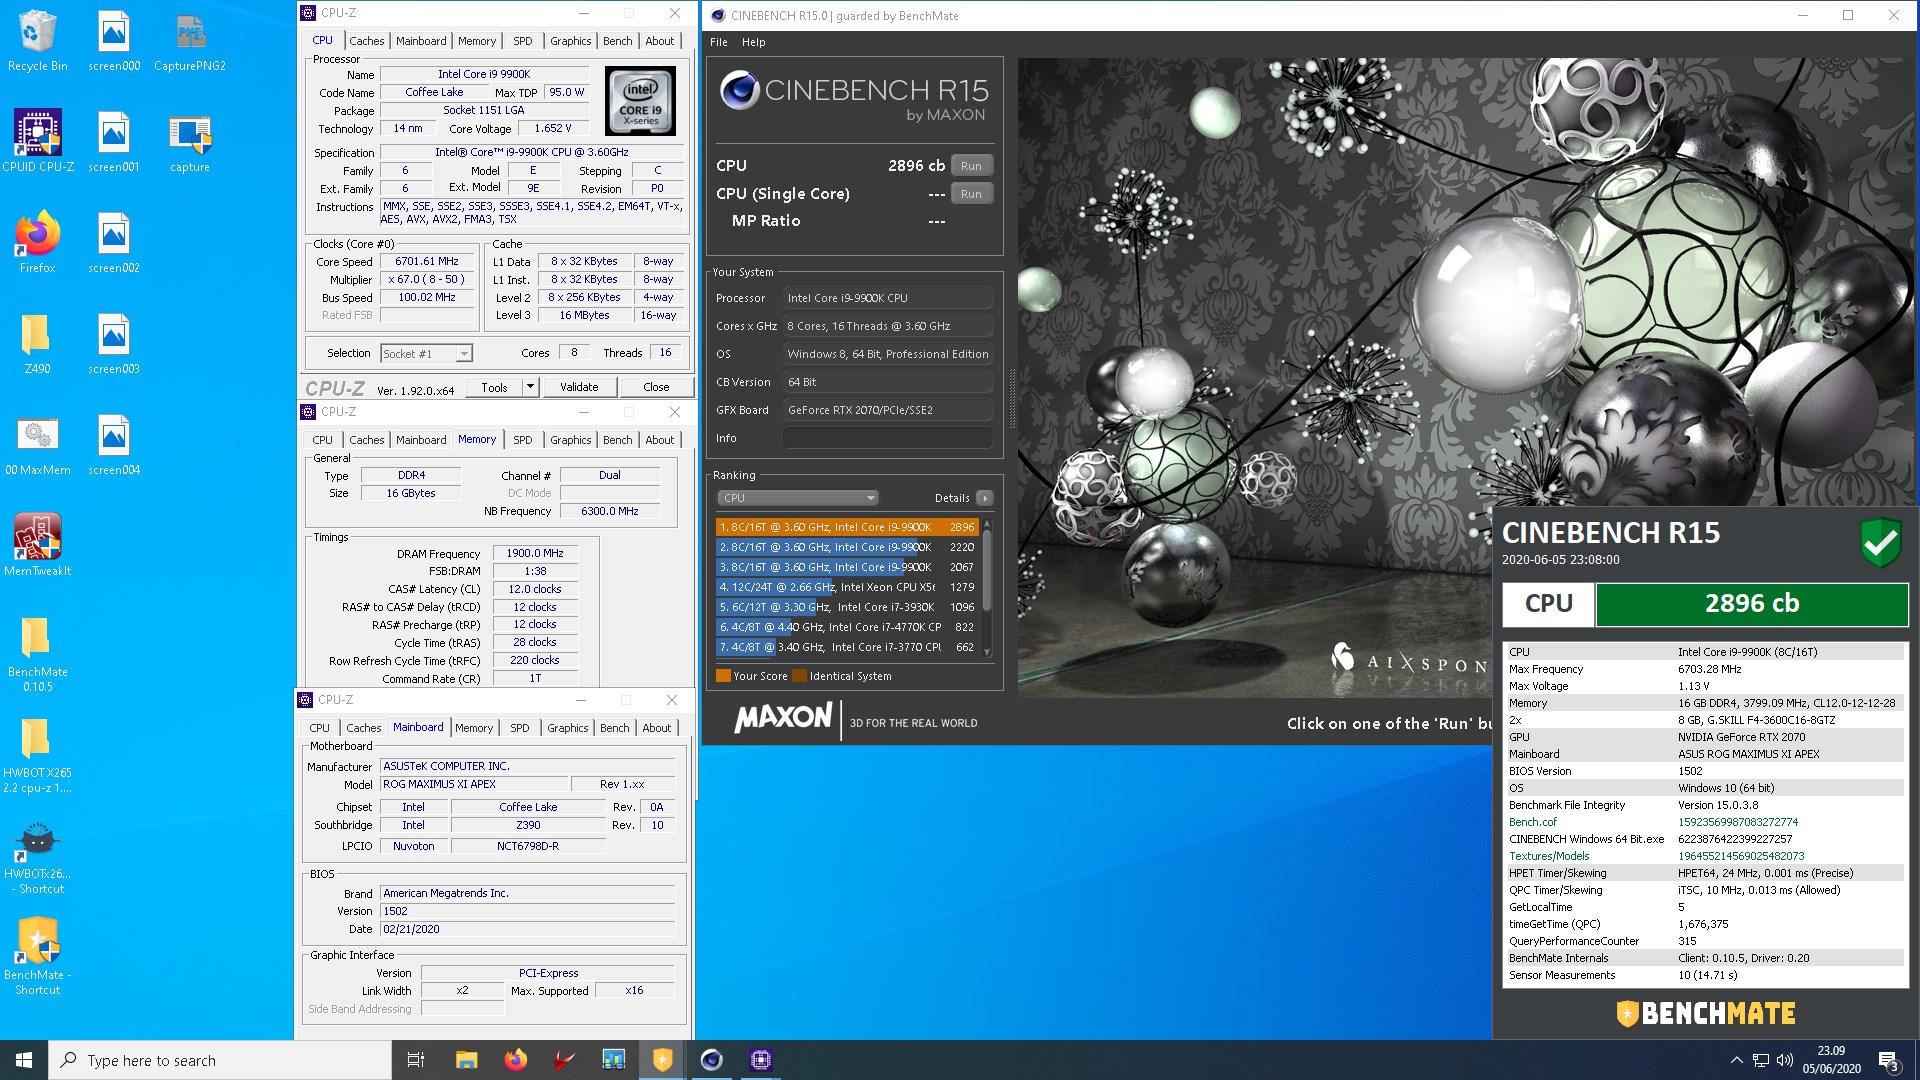This screenshot has width=1920, height=1080.
Task: Select i7-3930K ranking entry
Action: (847, 607)
